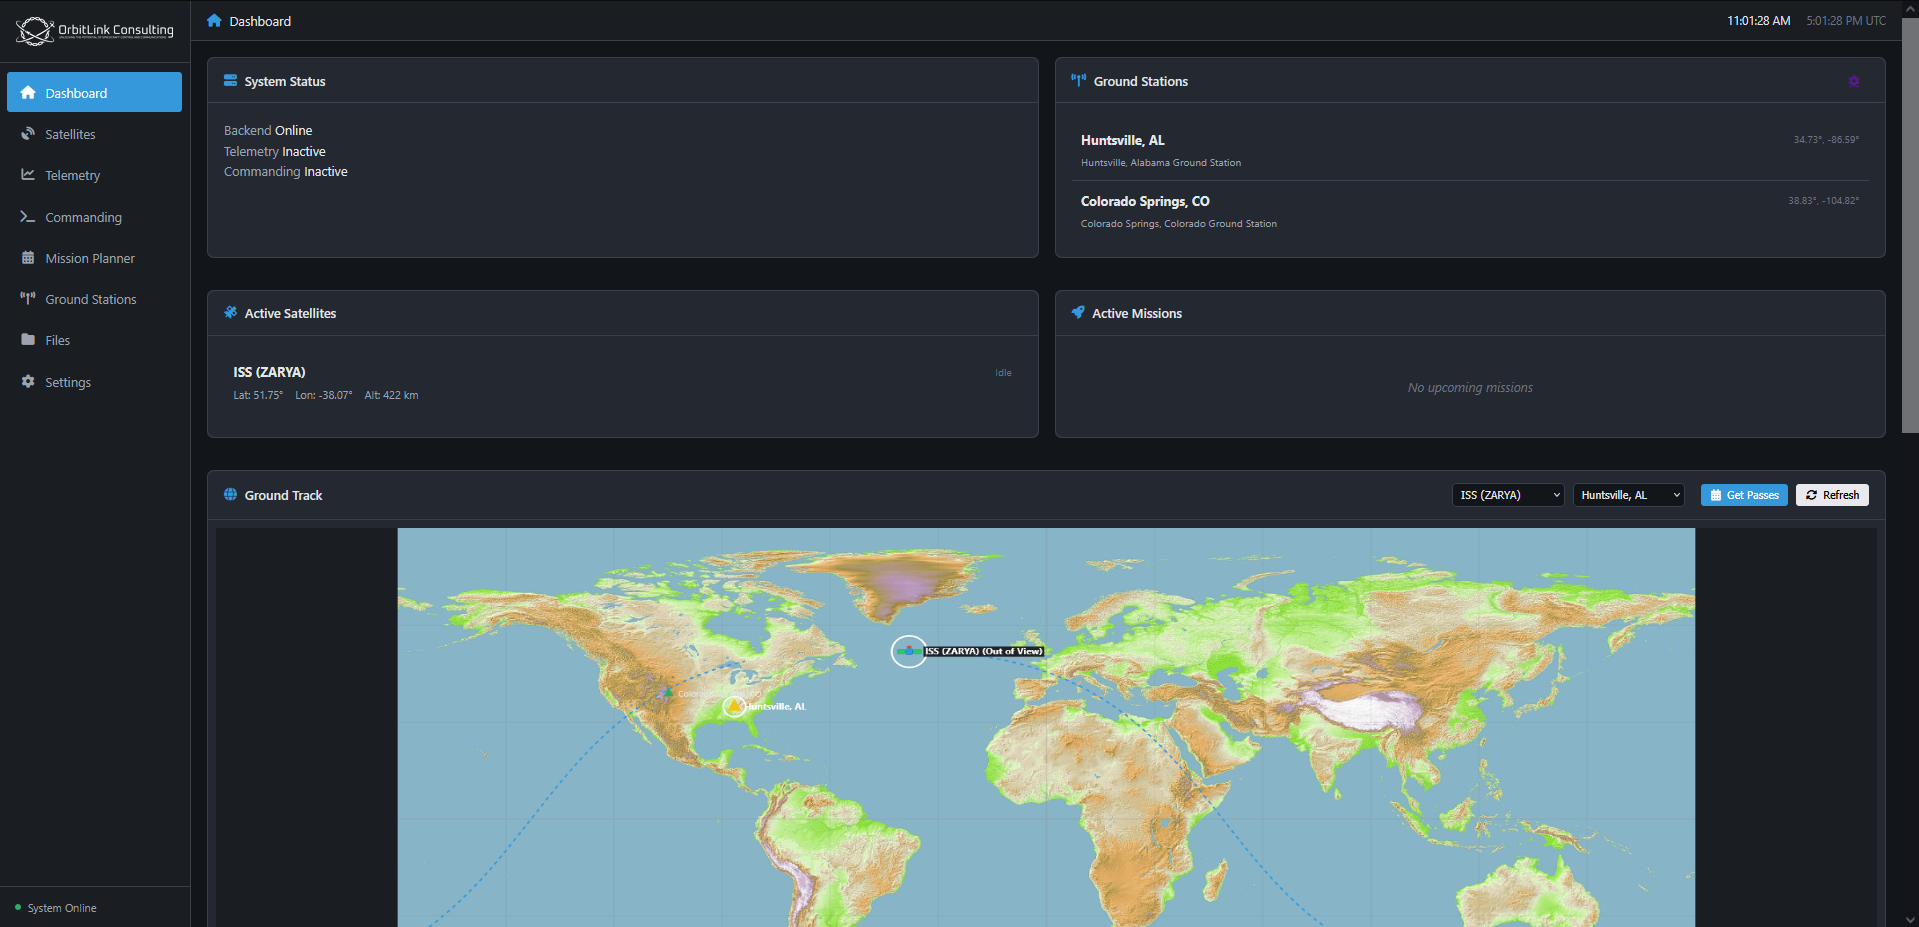
Task: Open the Huntsville, AL station dropdown
Action: pos(1628,495)
